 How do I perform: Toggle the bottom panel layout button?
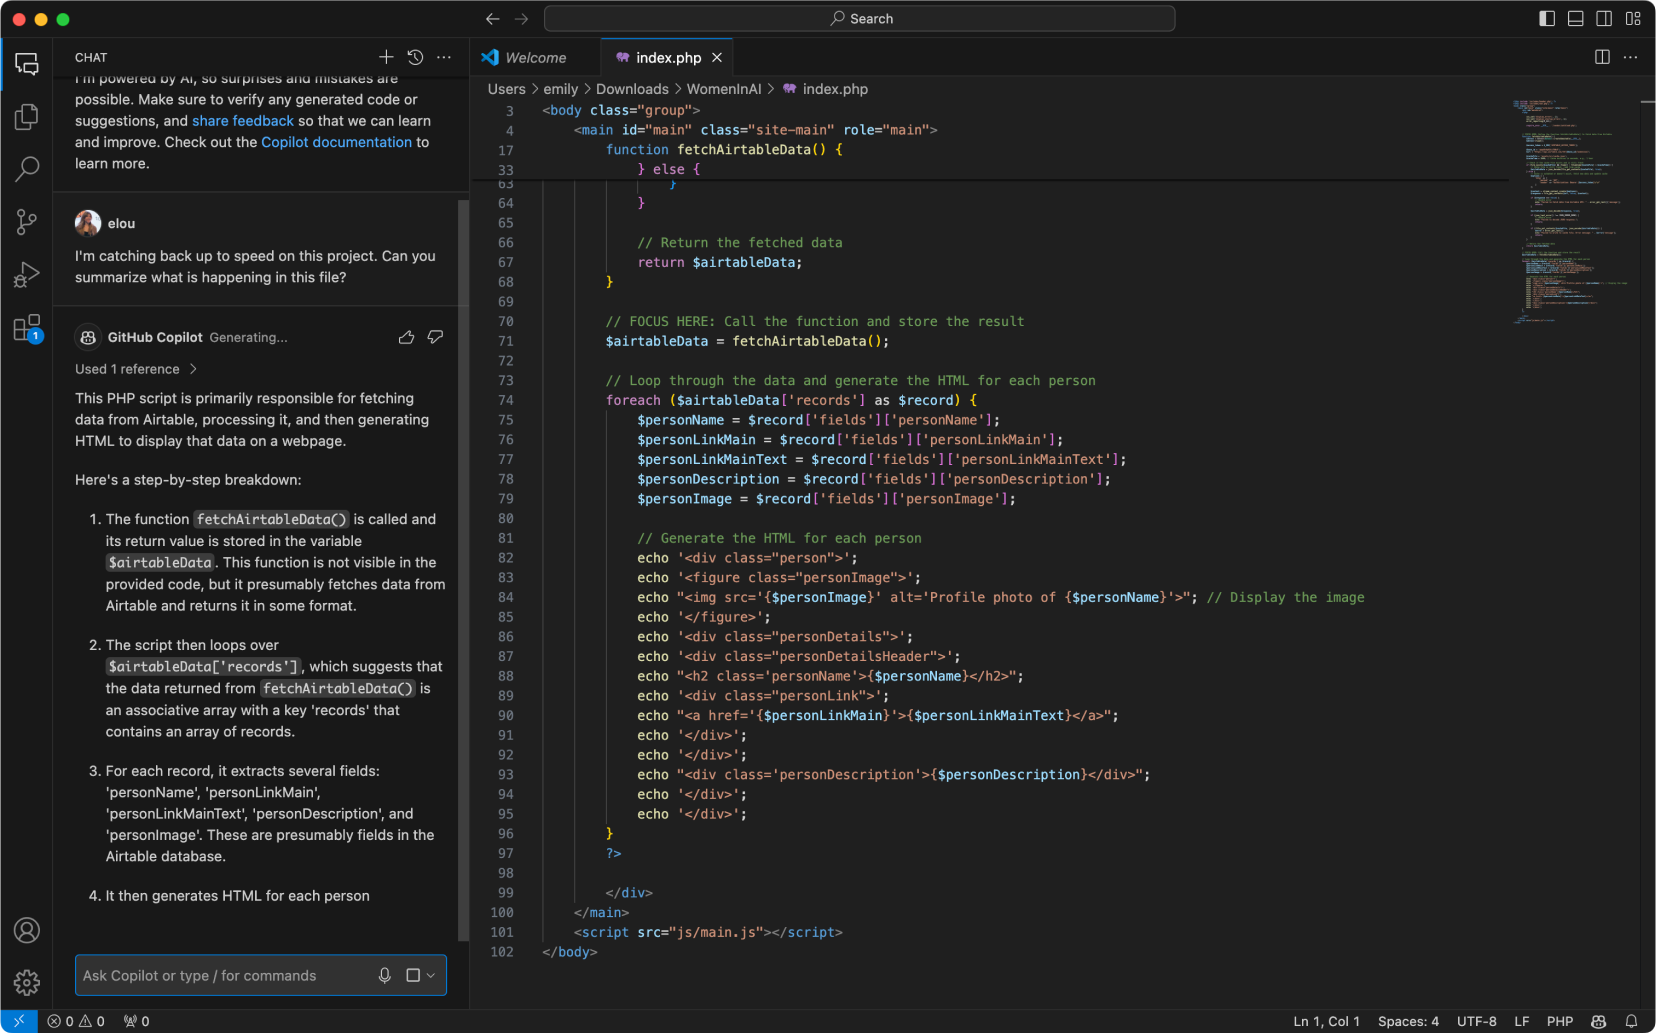point(1575,19)
